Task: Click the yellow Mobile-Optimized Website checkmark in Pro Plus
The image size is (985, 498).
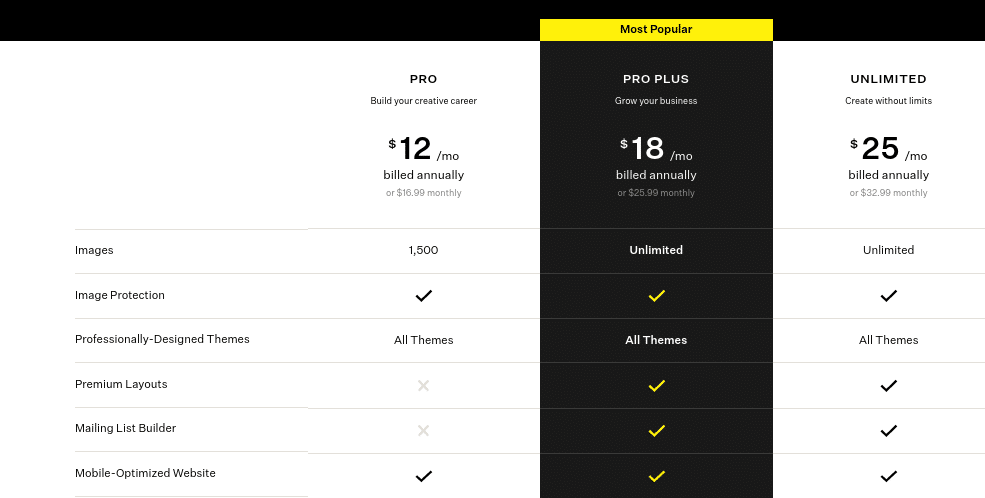Action: point(656,476)
